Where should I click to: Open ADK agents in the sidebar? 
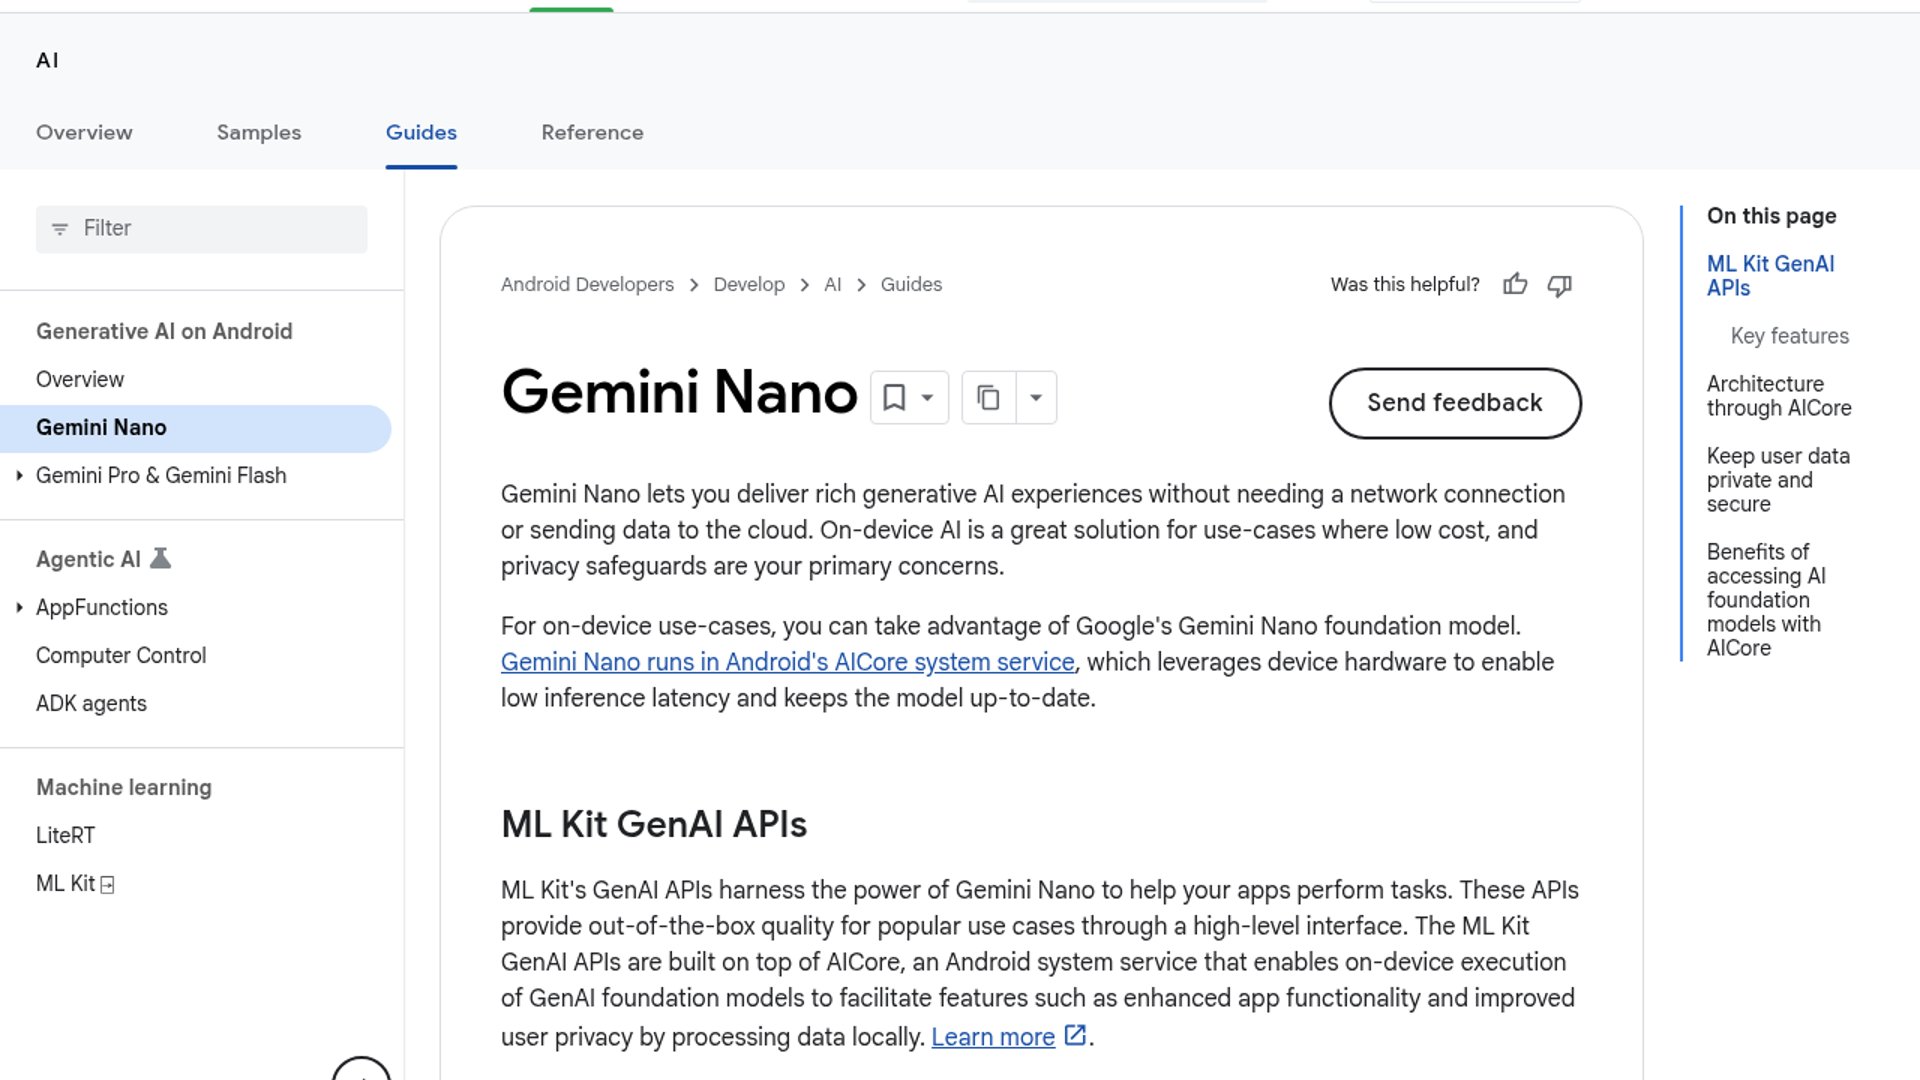point(91,704)
